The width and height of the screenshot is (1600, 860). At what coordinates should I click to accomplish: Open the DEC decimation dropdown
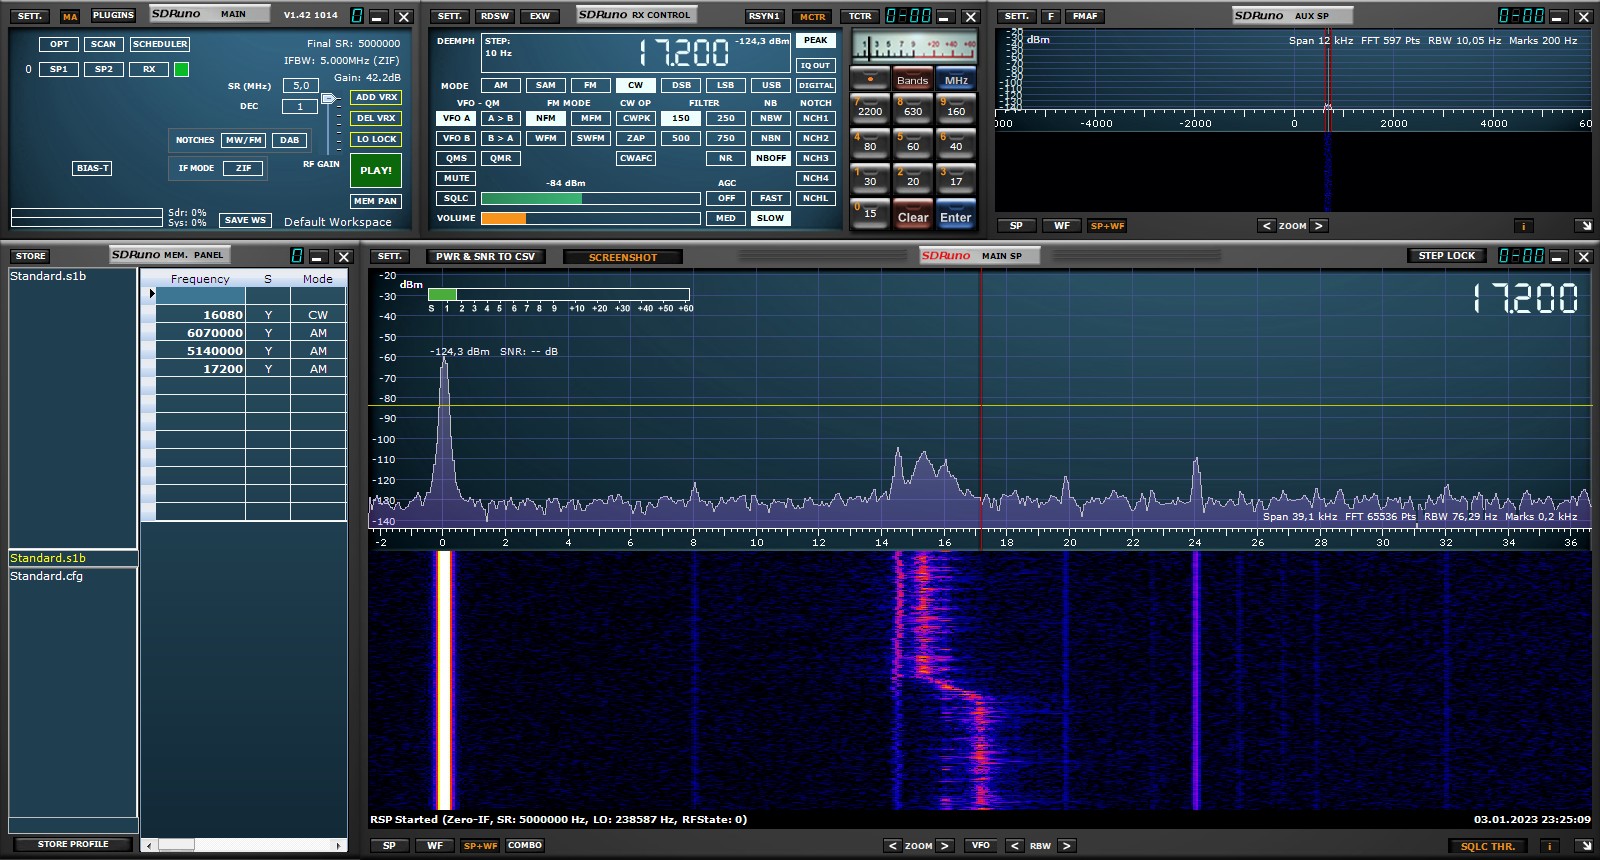pos(300,107)
